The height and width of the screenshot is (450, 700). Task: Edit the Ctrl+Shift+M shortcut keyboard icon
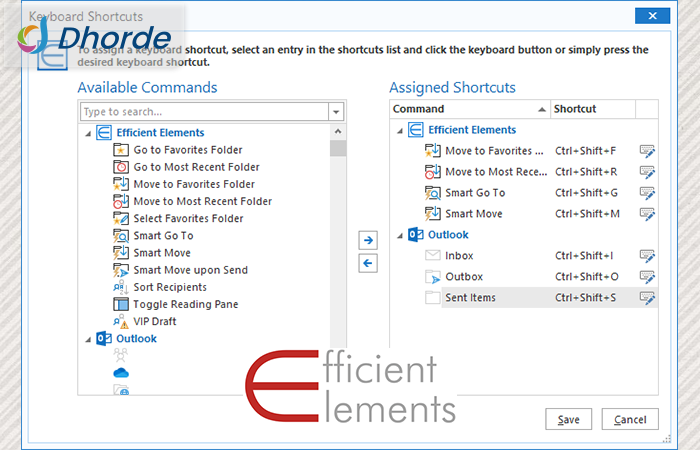point(647,214)
